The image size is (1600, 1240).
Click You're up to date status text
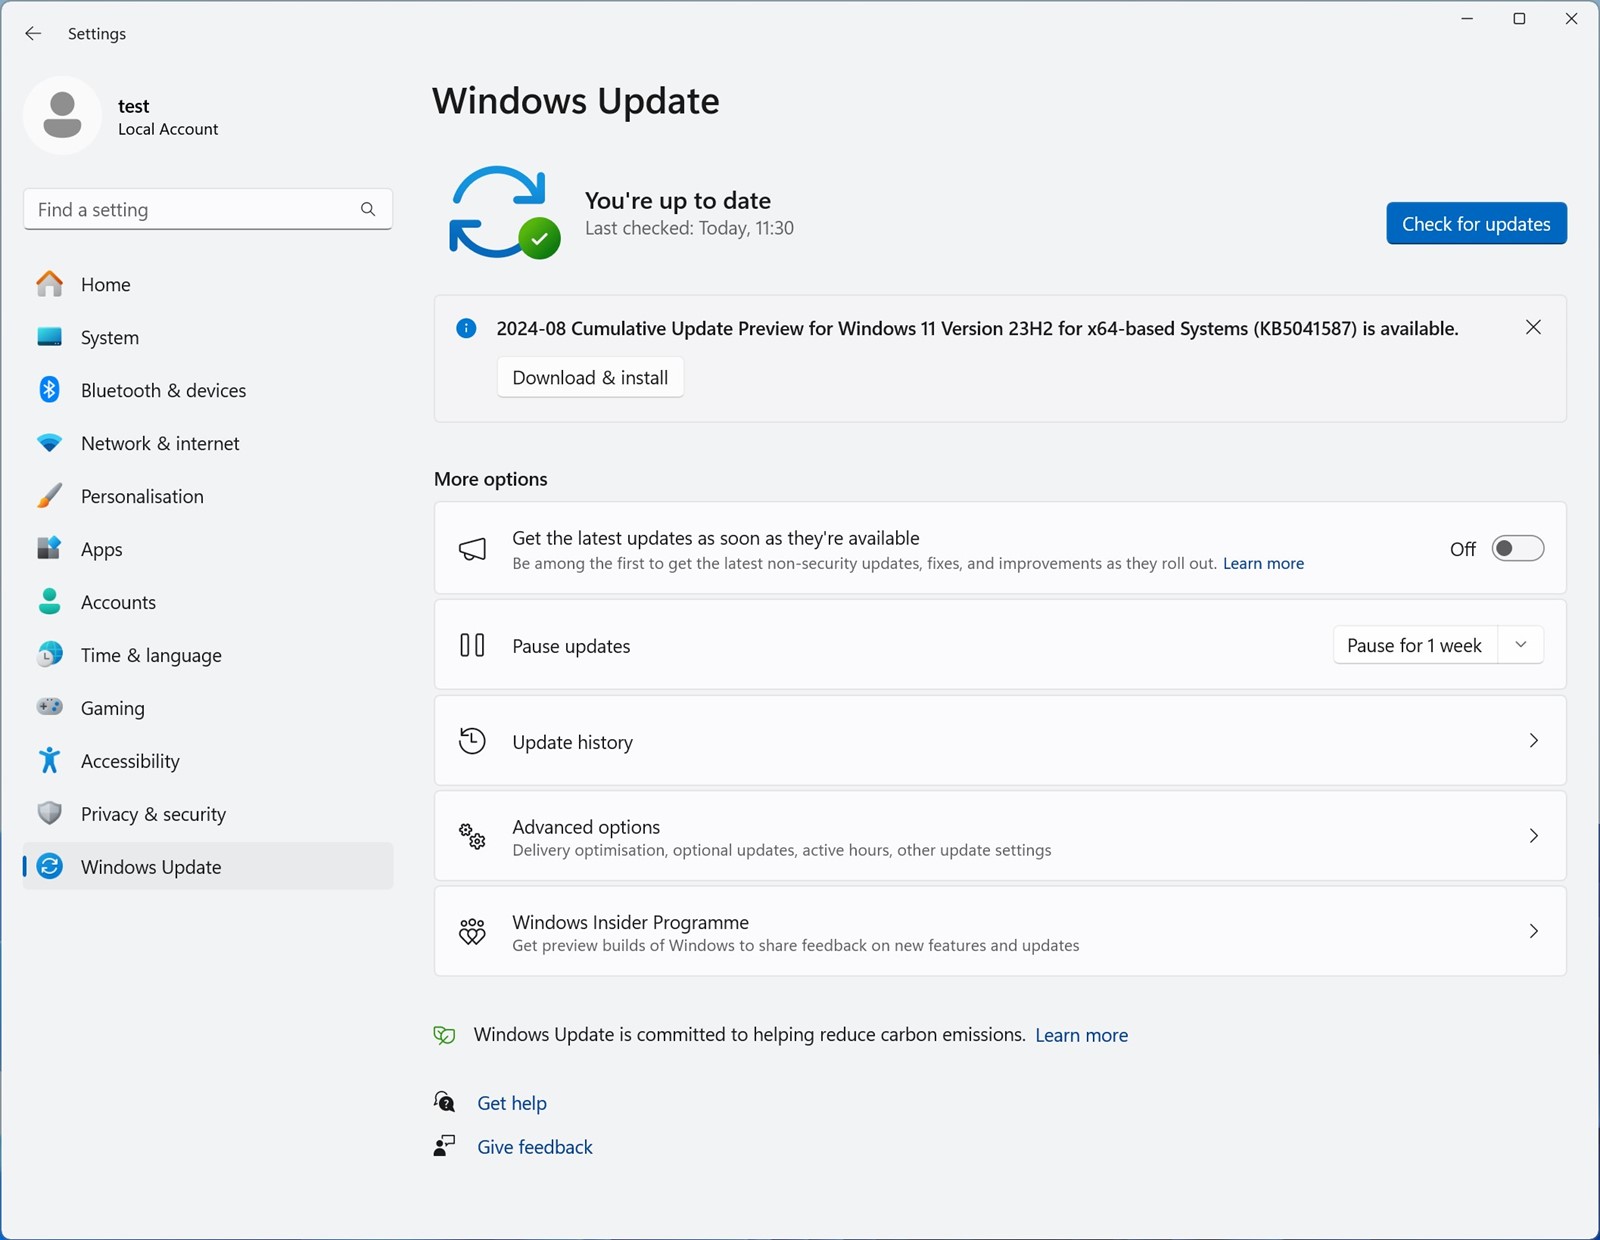(x=677, y=200)
